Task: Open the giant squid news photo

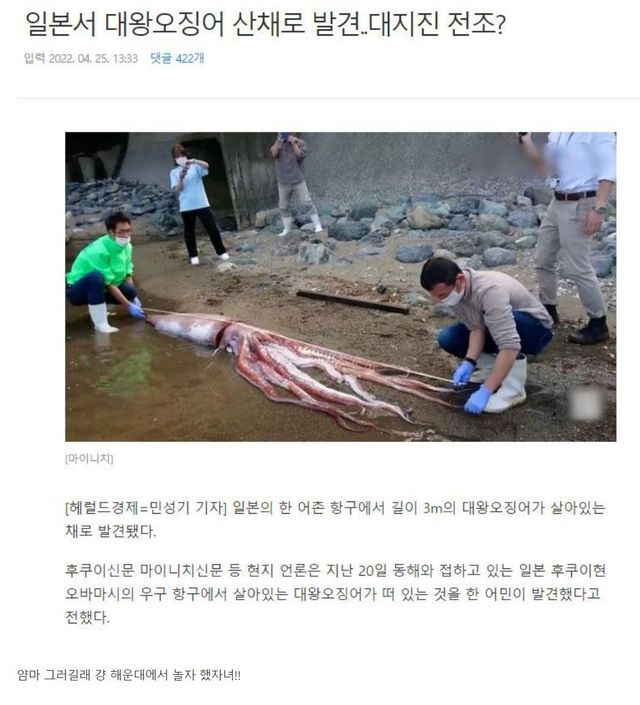Action: 340,286
